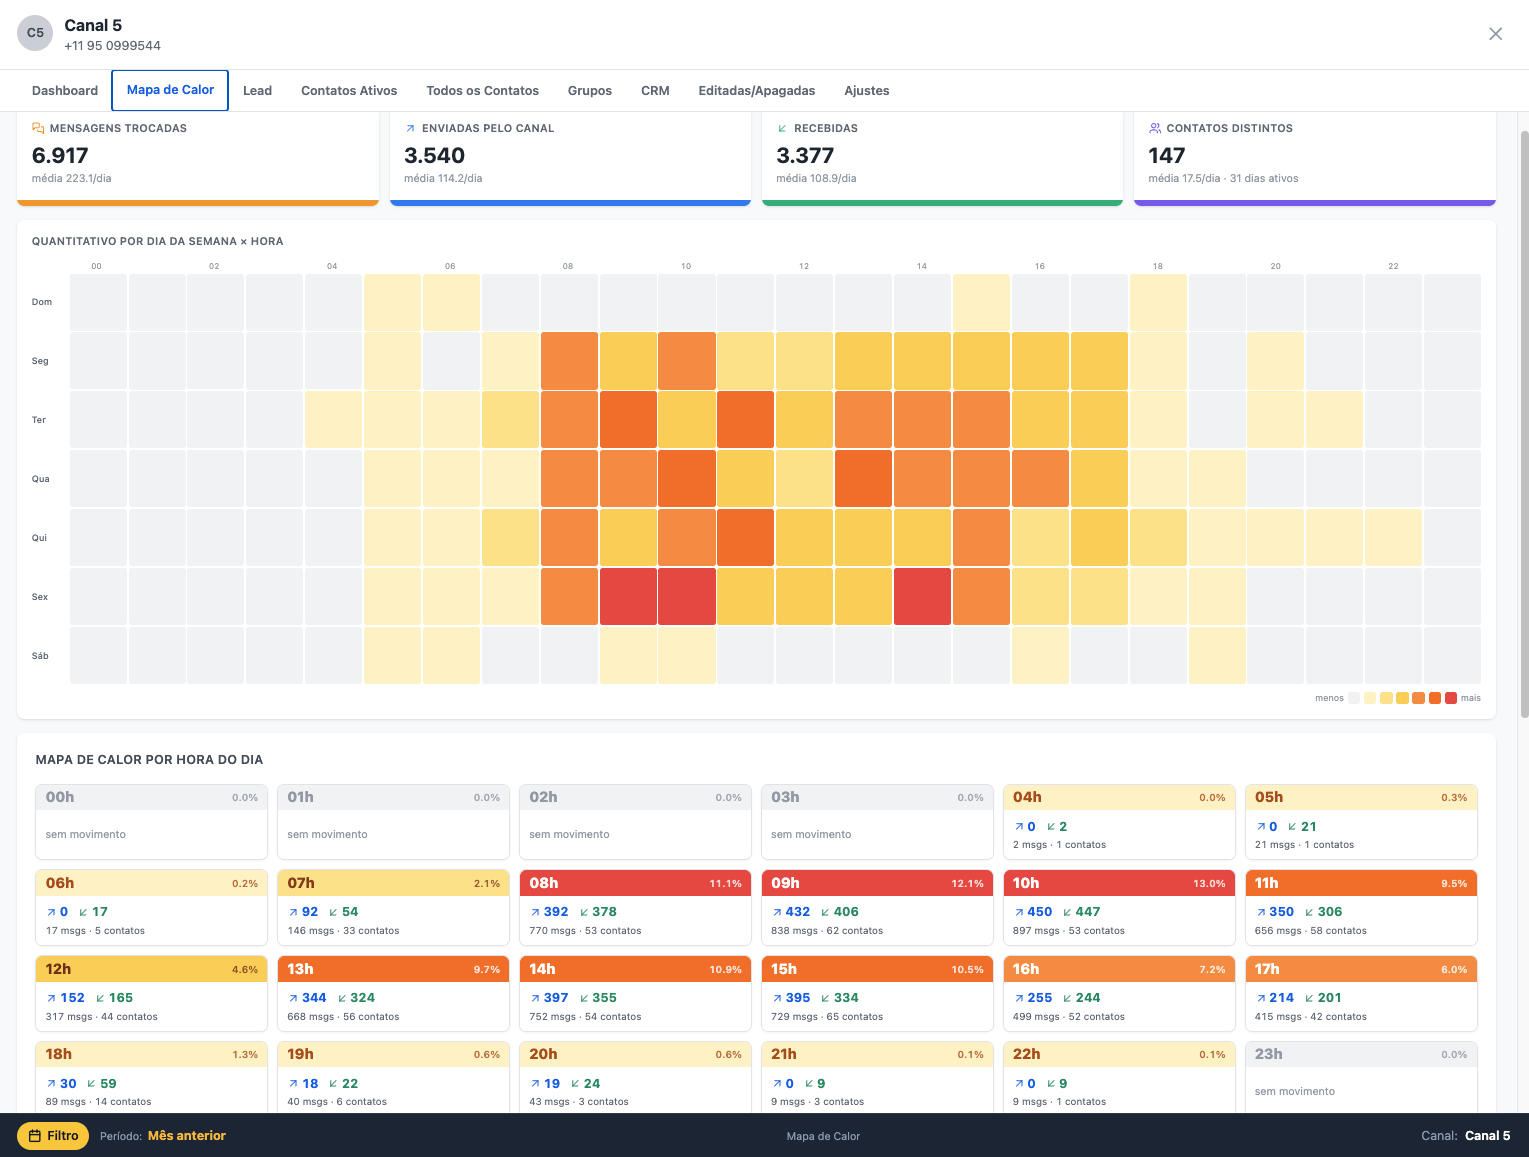Click the red Sex 14h heatmap cell
Screen dimensions: 1529x1157
(922, 597)
